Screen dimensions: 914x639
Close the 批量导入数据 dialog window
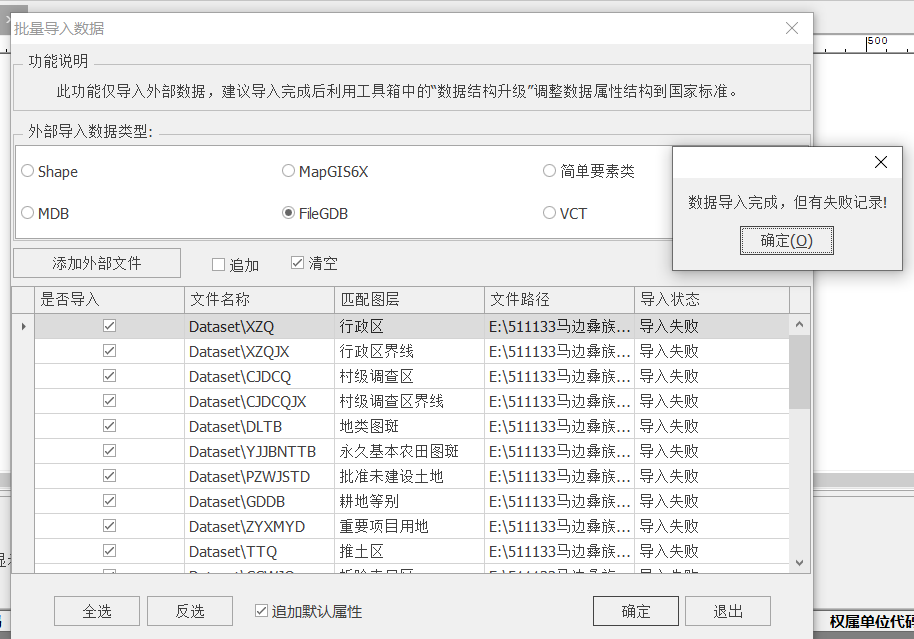coord(792,29)
